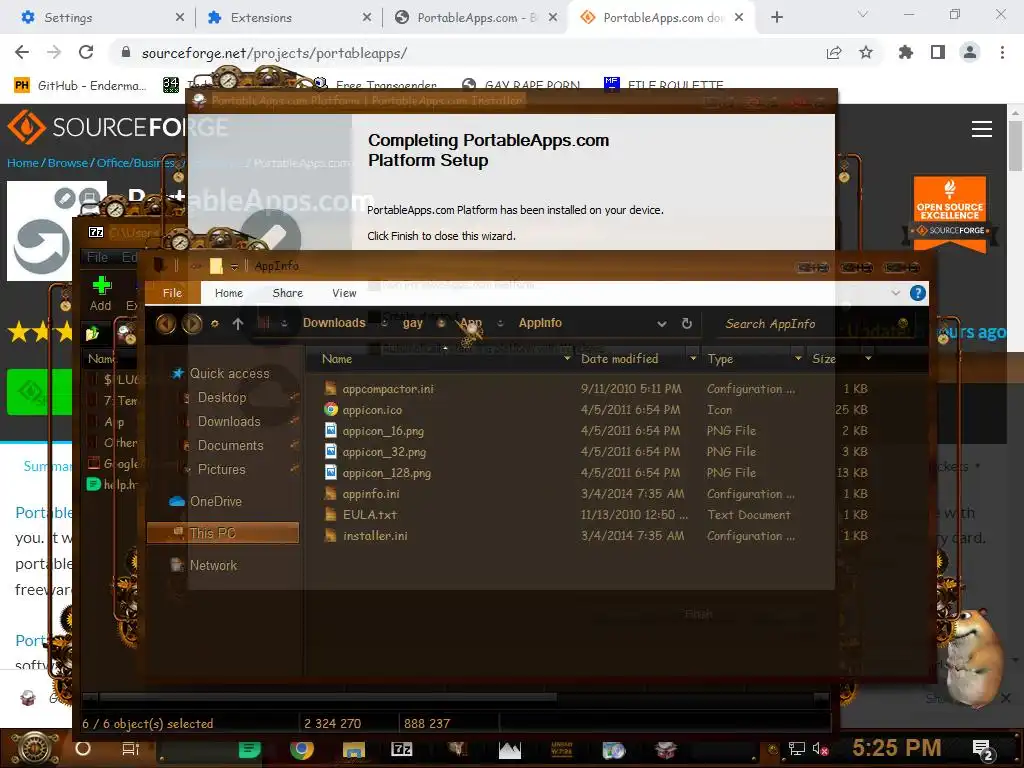Click the green Add icon in 7-Zip
The width and height of the screenshot is (1024, 768).
(x=101, y=285)
